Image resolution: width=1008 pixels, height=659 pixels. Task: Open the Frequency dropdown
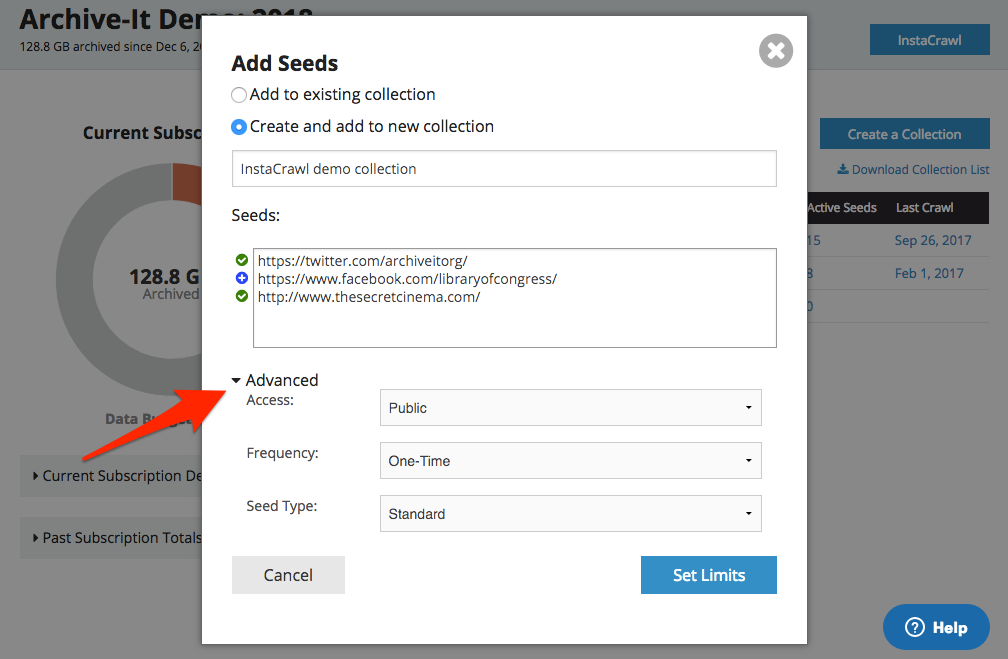tap(570, 461)
